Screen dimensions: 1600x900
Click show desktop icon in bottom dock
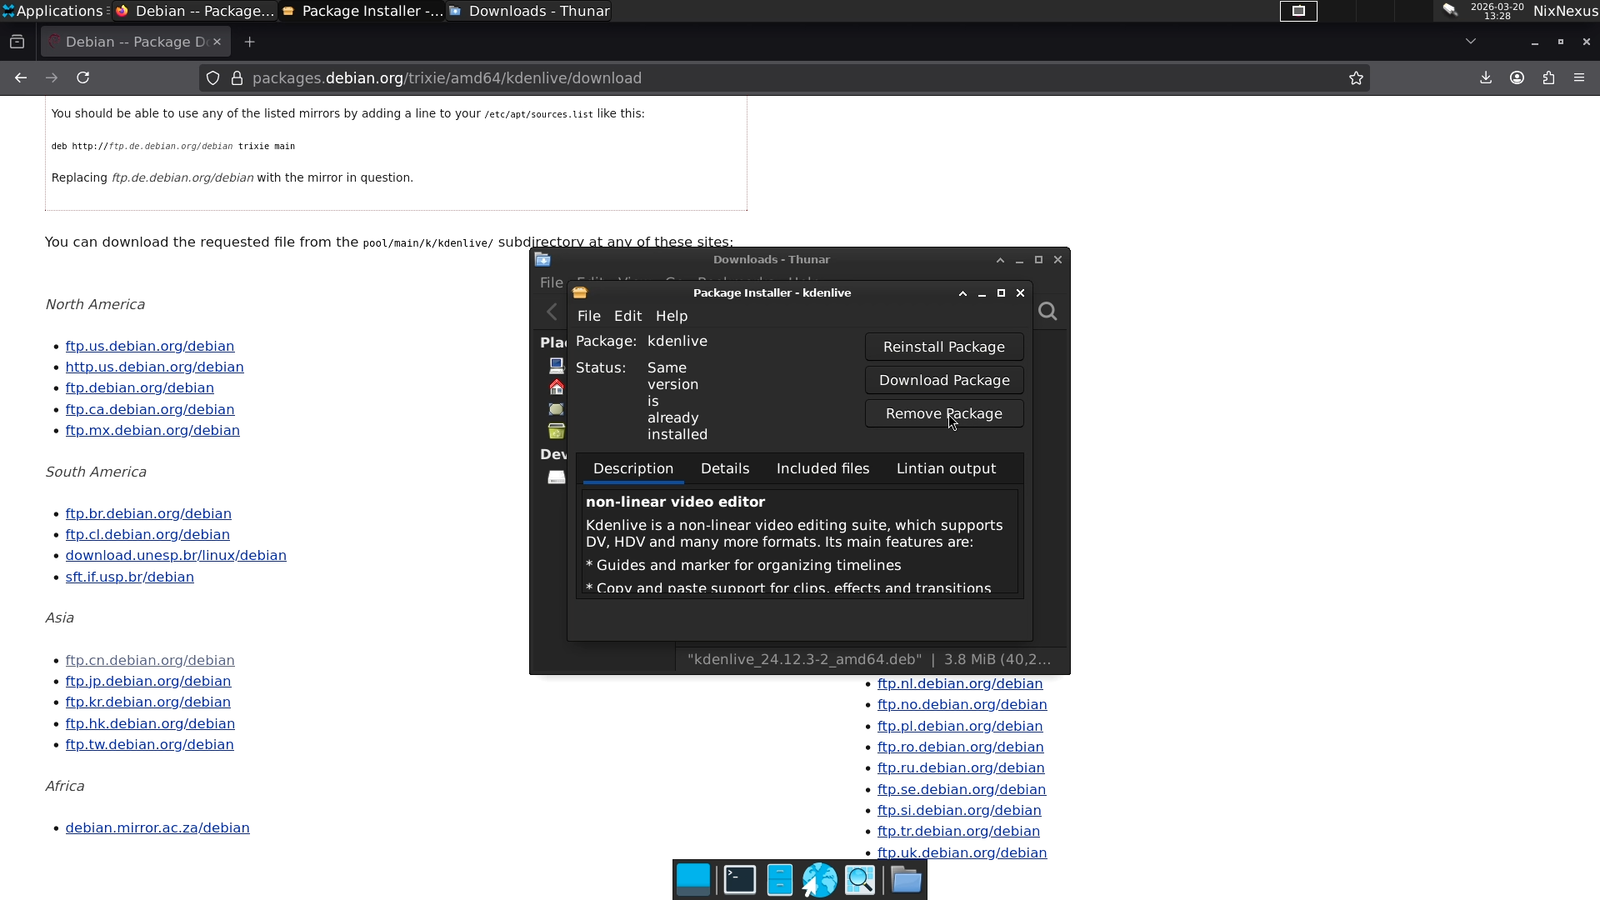click(693, 880)
